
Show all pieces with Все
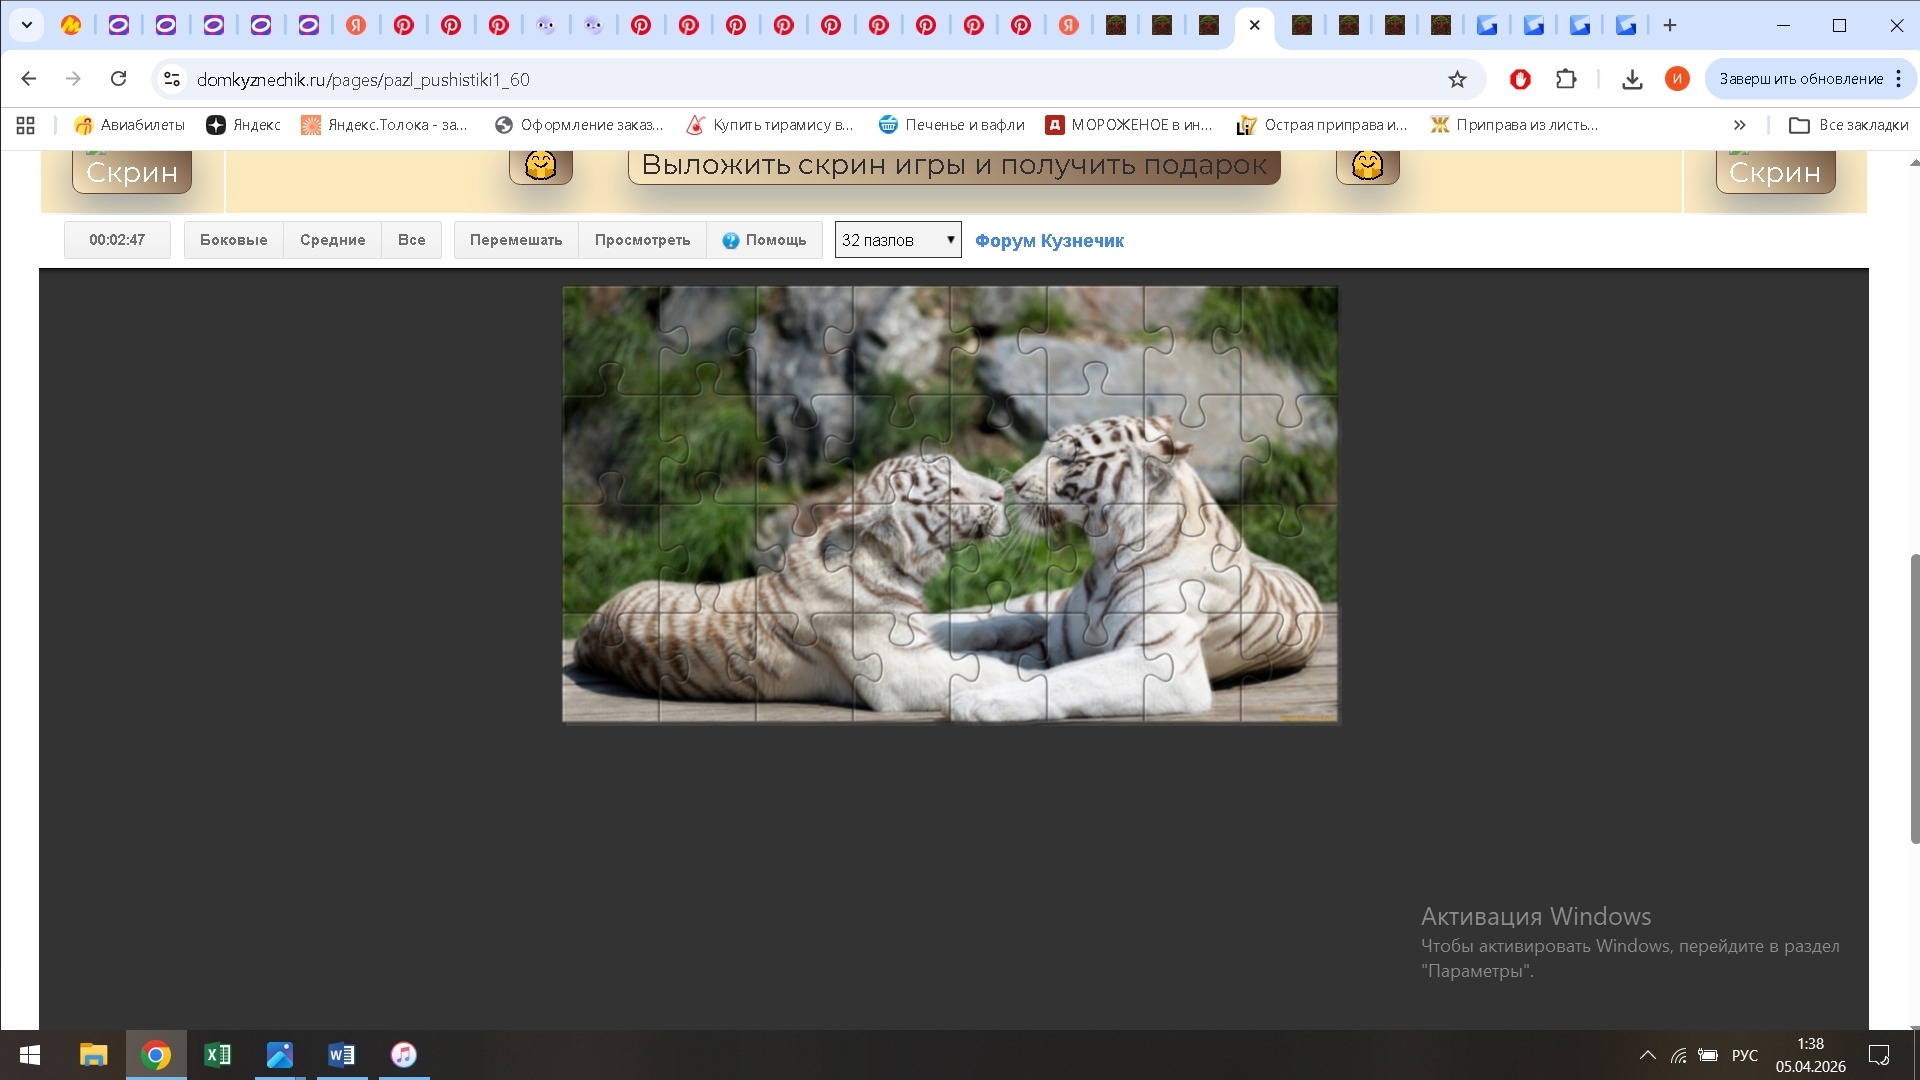click(411, 240)
